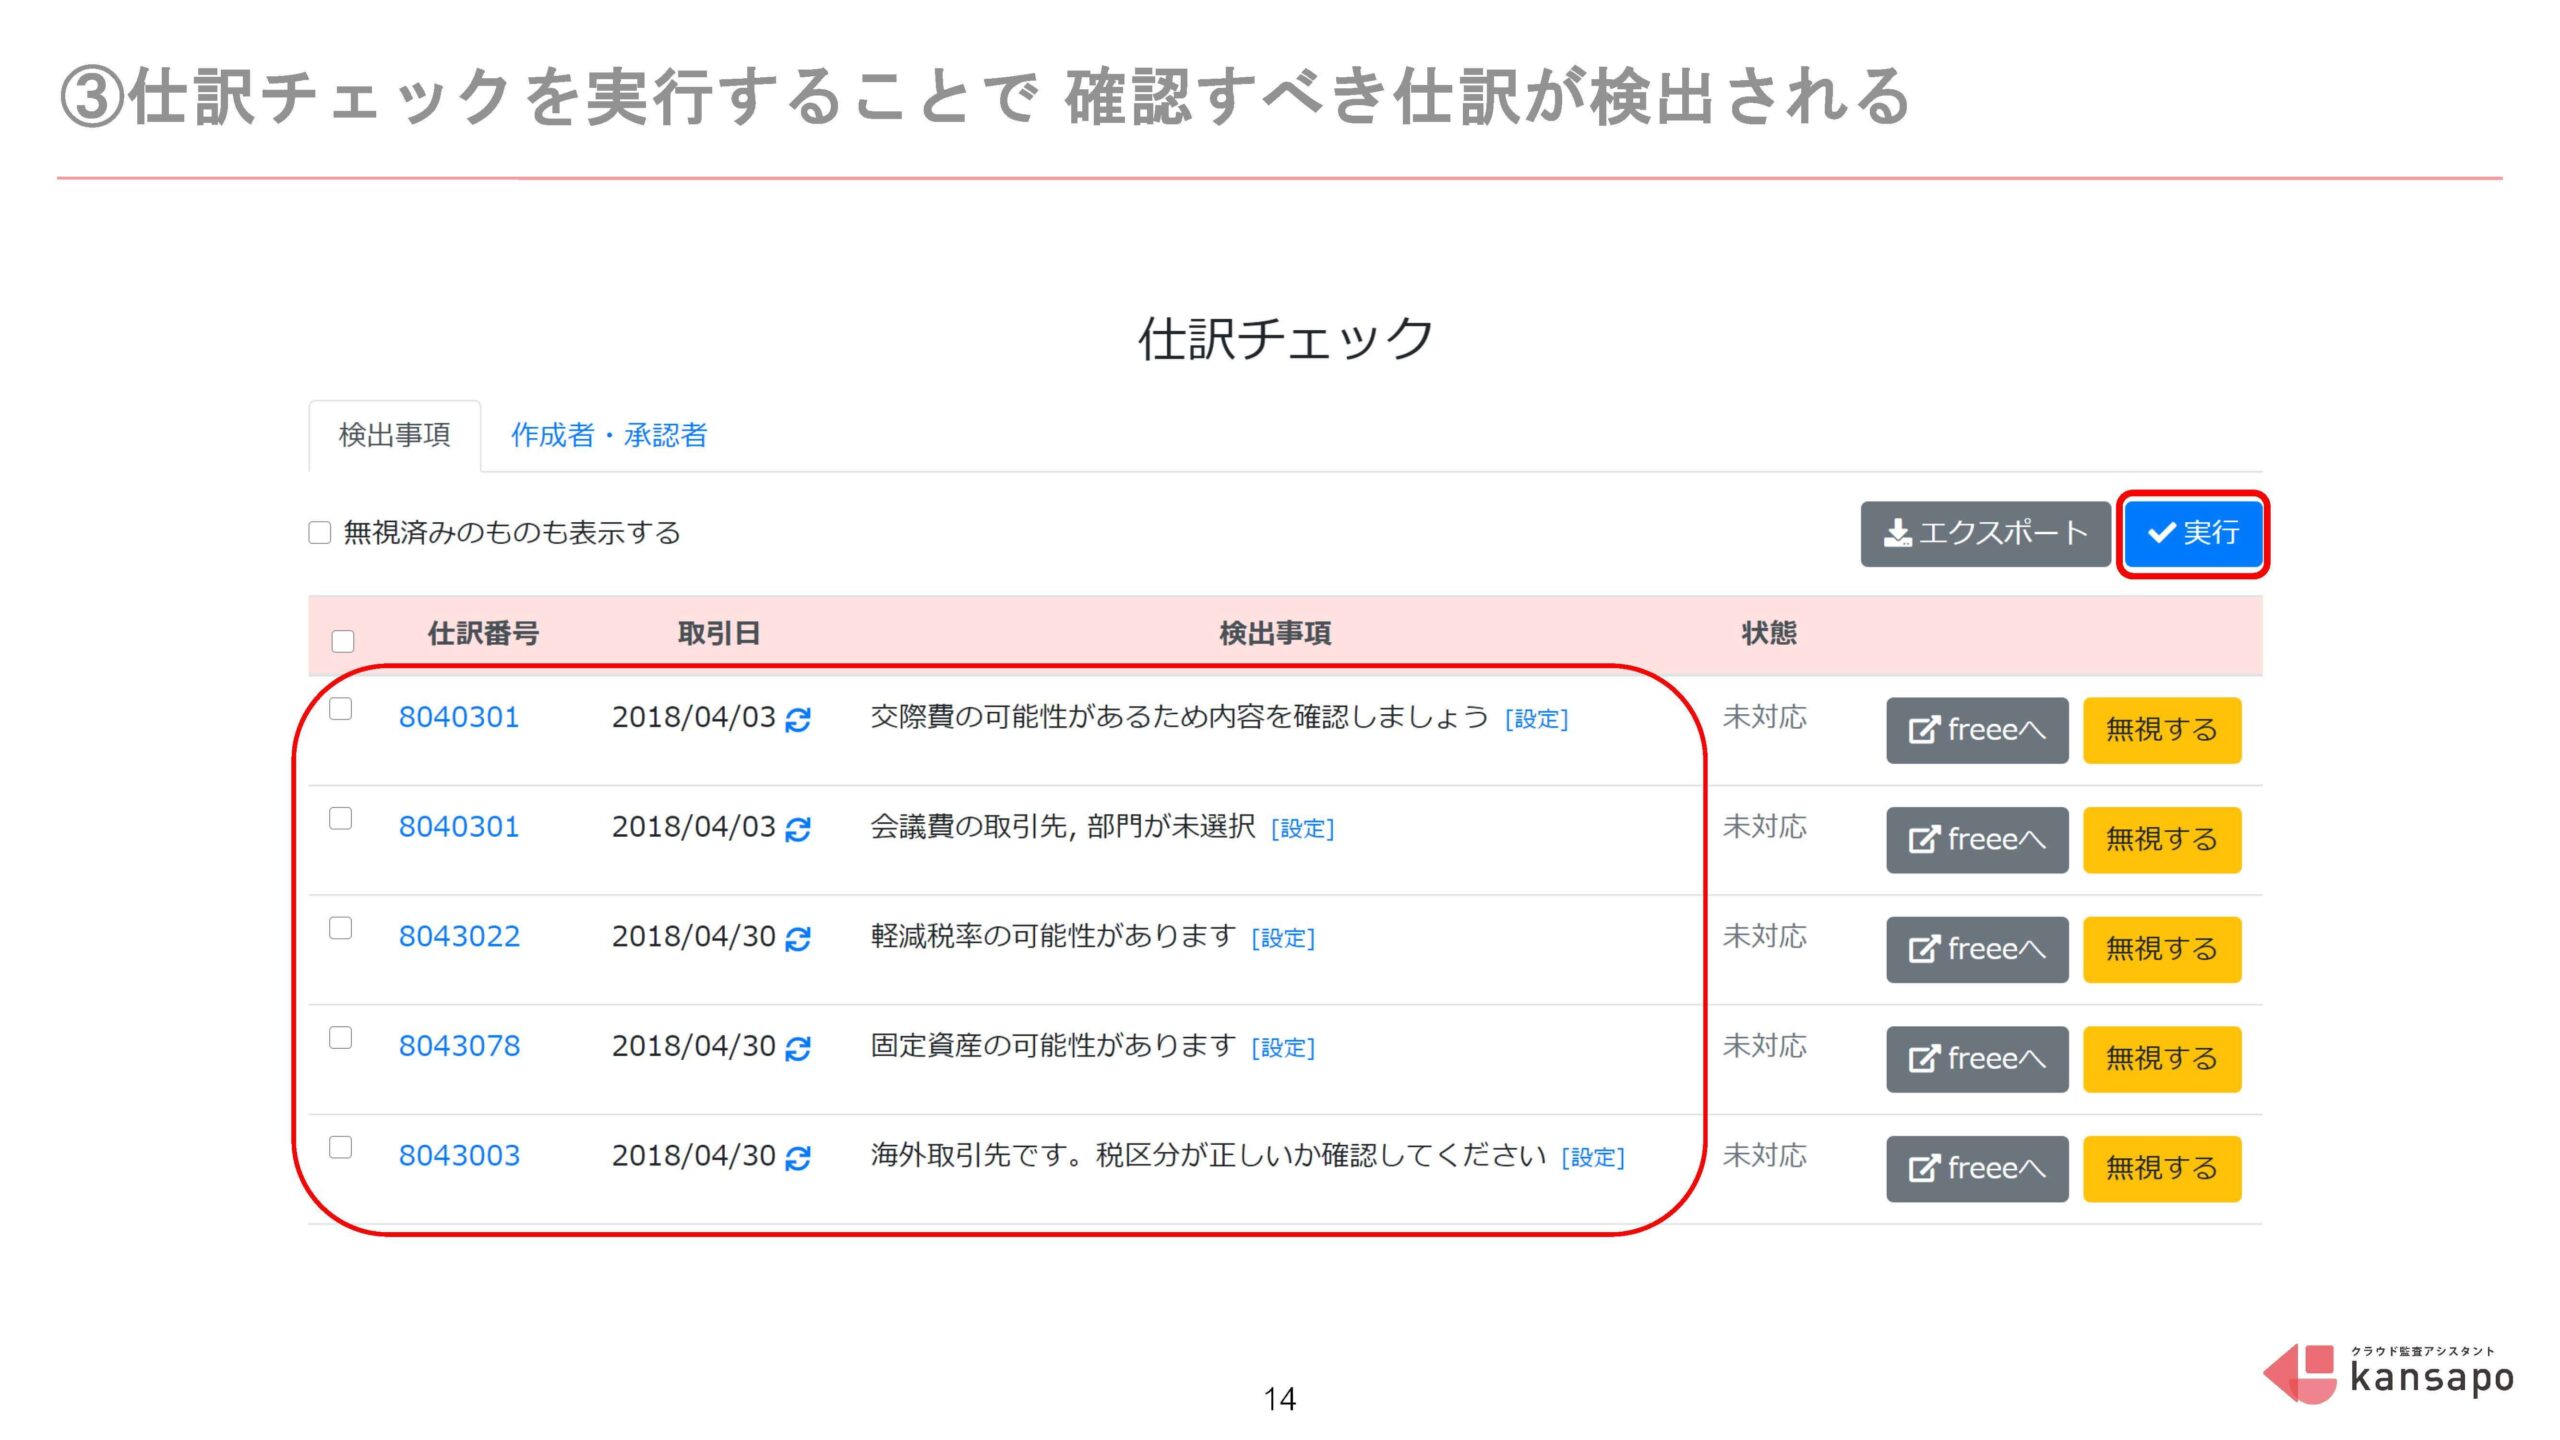
Task: Open journal number 8040301 in 会議費 row
Action: [x=459, y=827]
